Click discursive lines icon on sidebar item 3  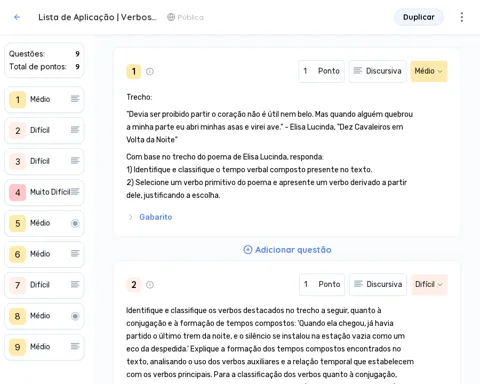pos(75,161)
